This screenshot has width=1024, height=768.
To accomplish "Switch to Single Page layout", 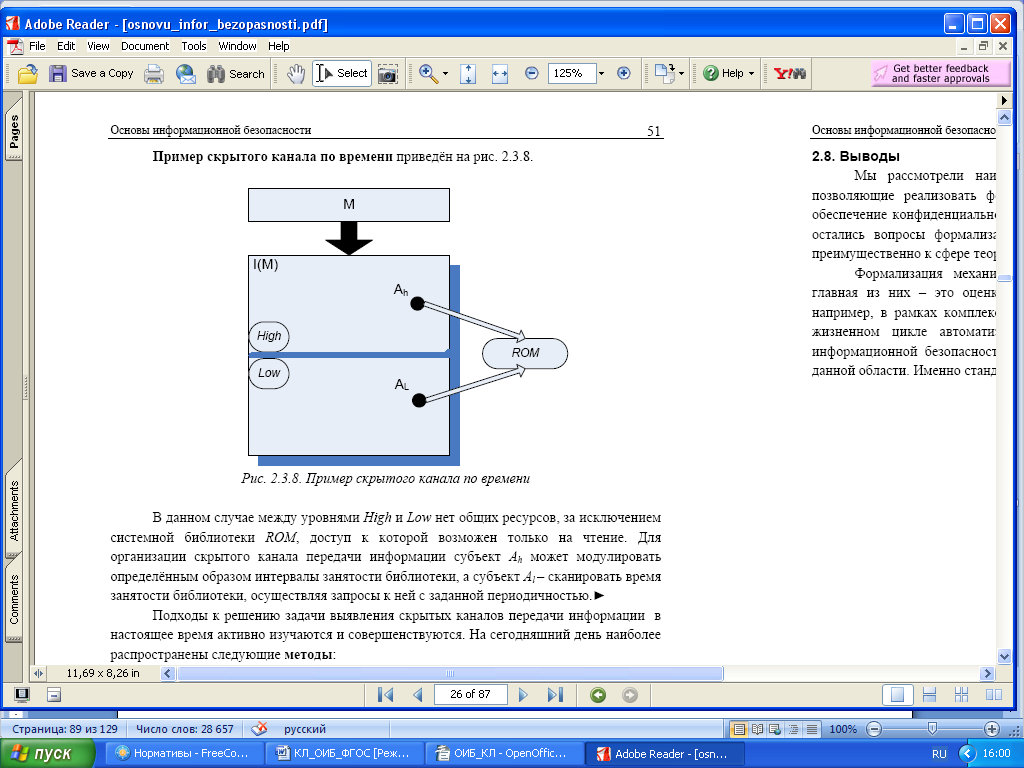I will 897,695.
